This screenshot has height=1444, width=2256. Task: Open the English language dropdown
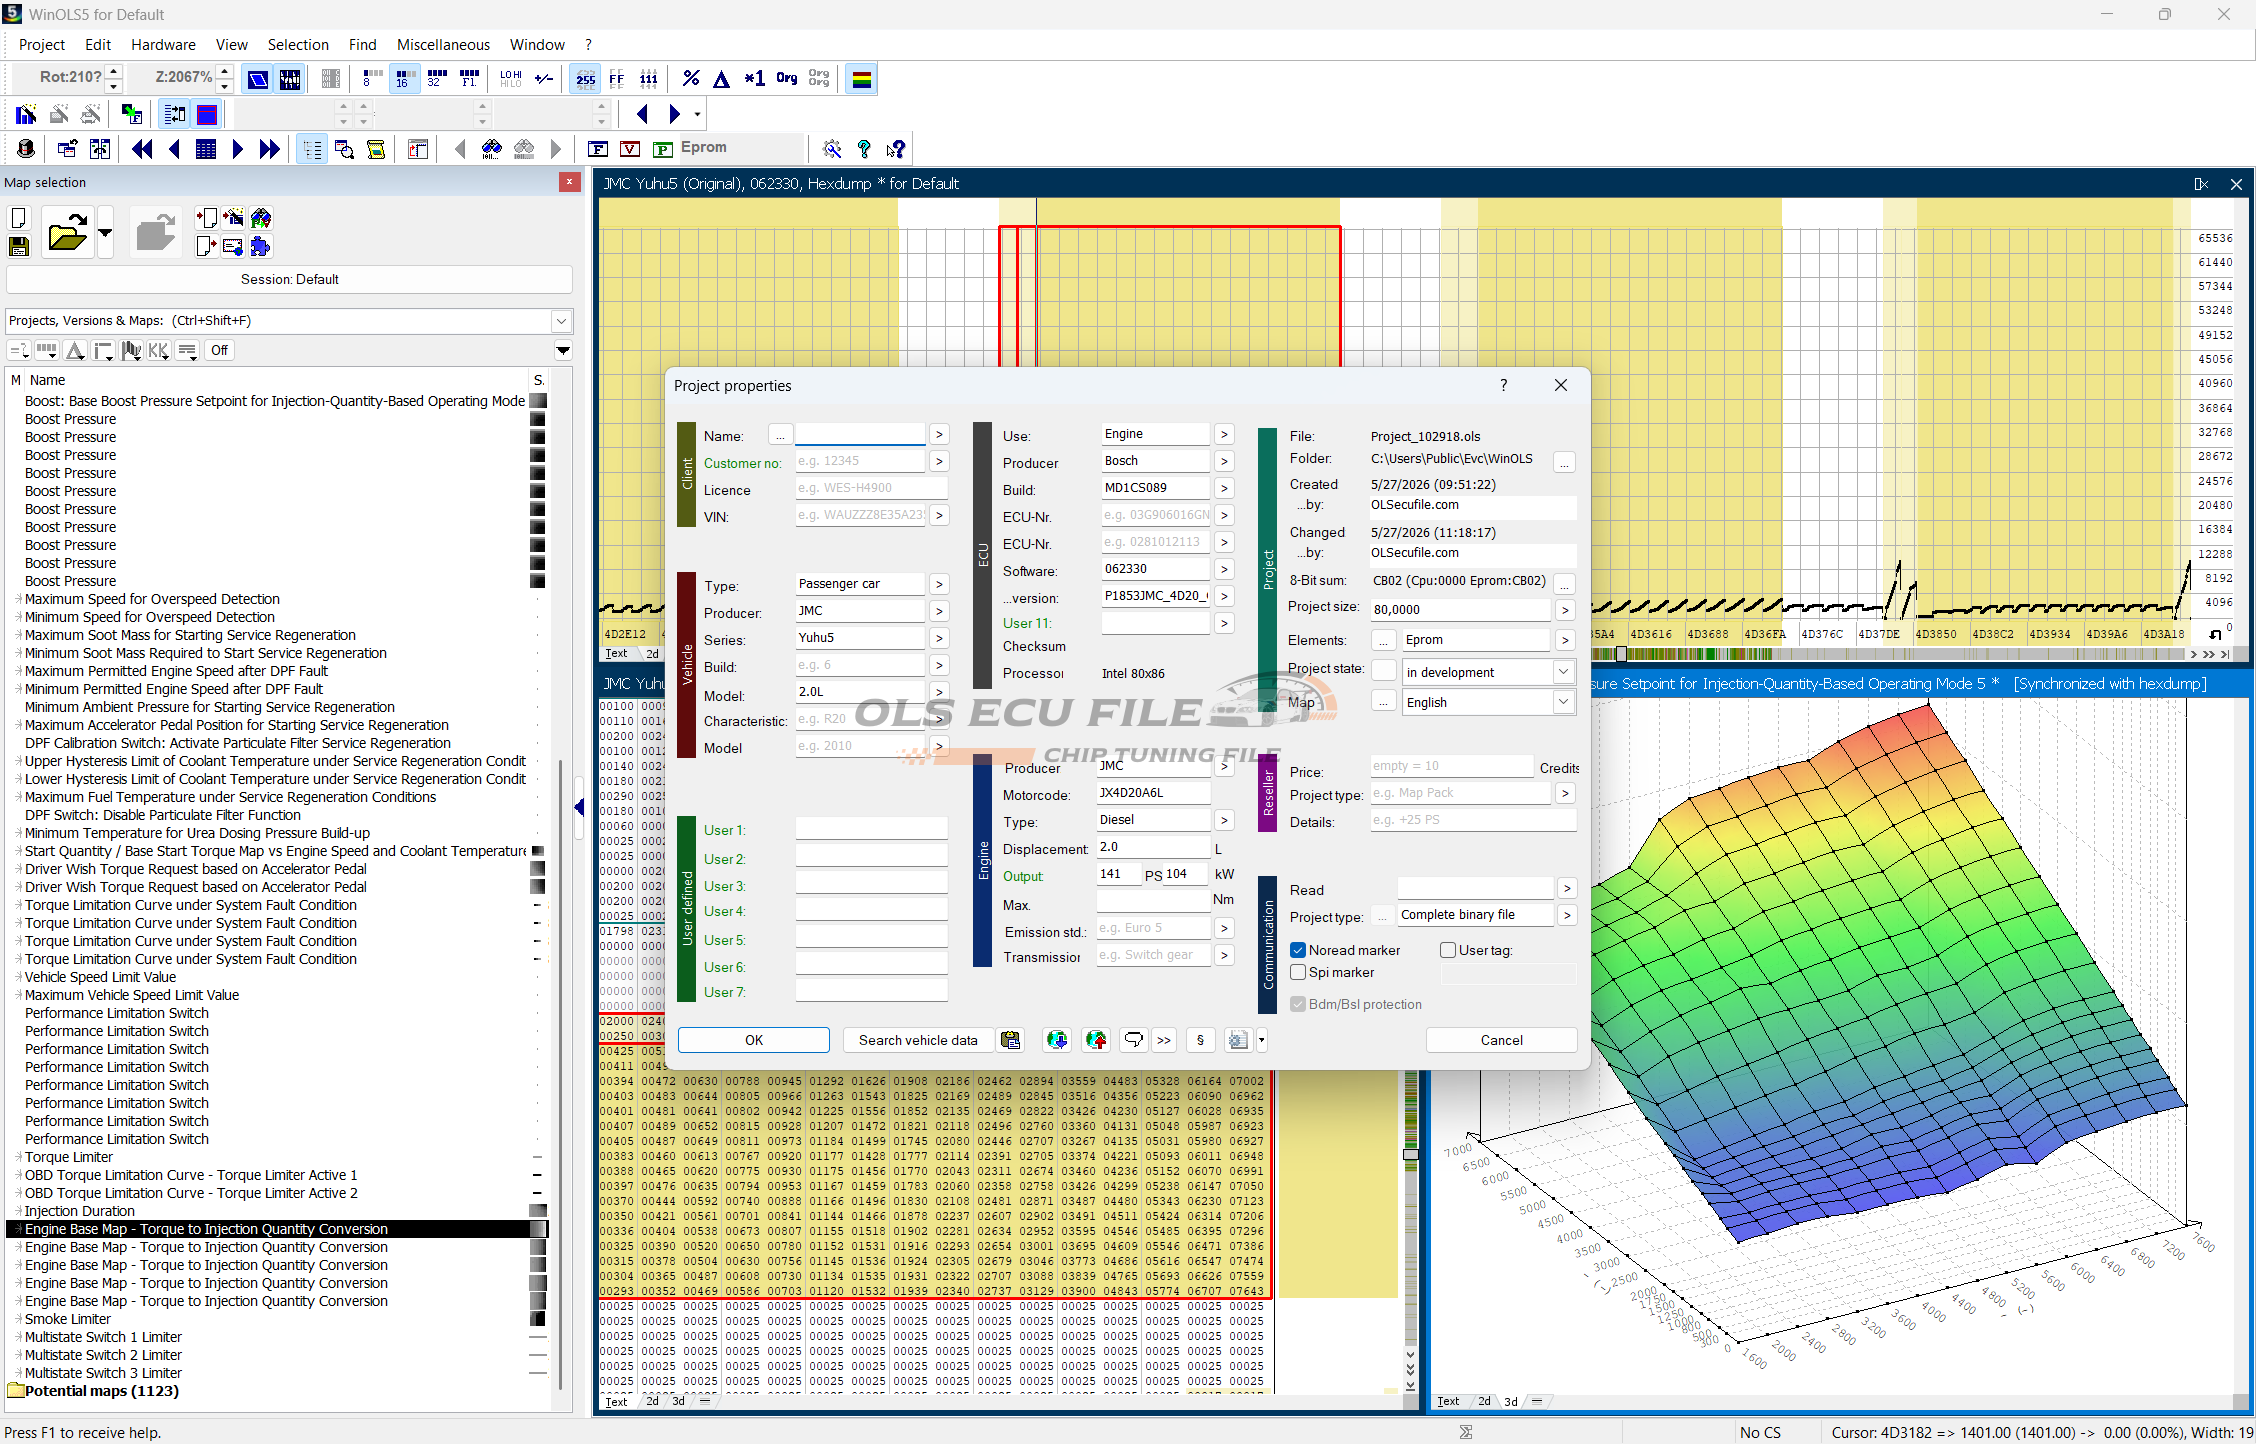tap(1563, 702)
